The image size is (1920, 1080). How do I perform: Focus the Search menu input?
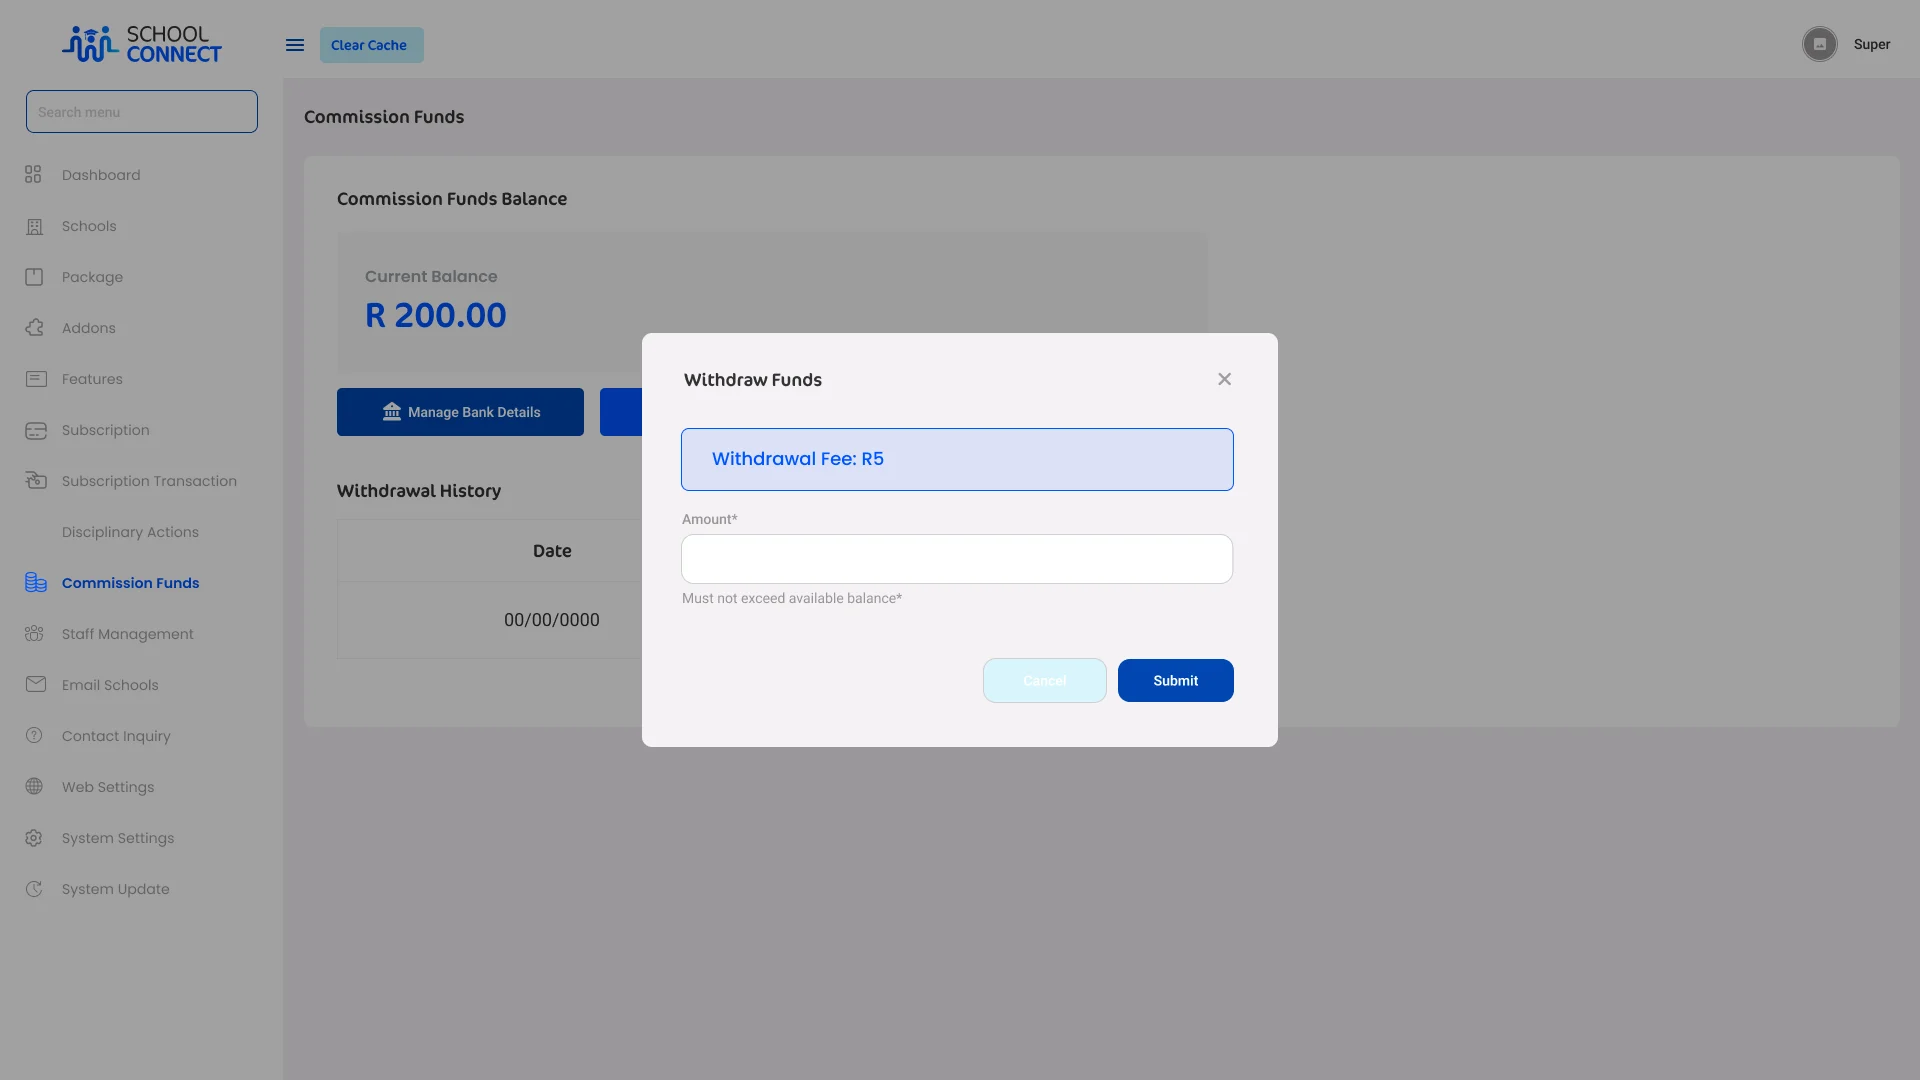(142, 112)
